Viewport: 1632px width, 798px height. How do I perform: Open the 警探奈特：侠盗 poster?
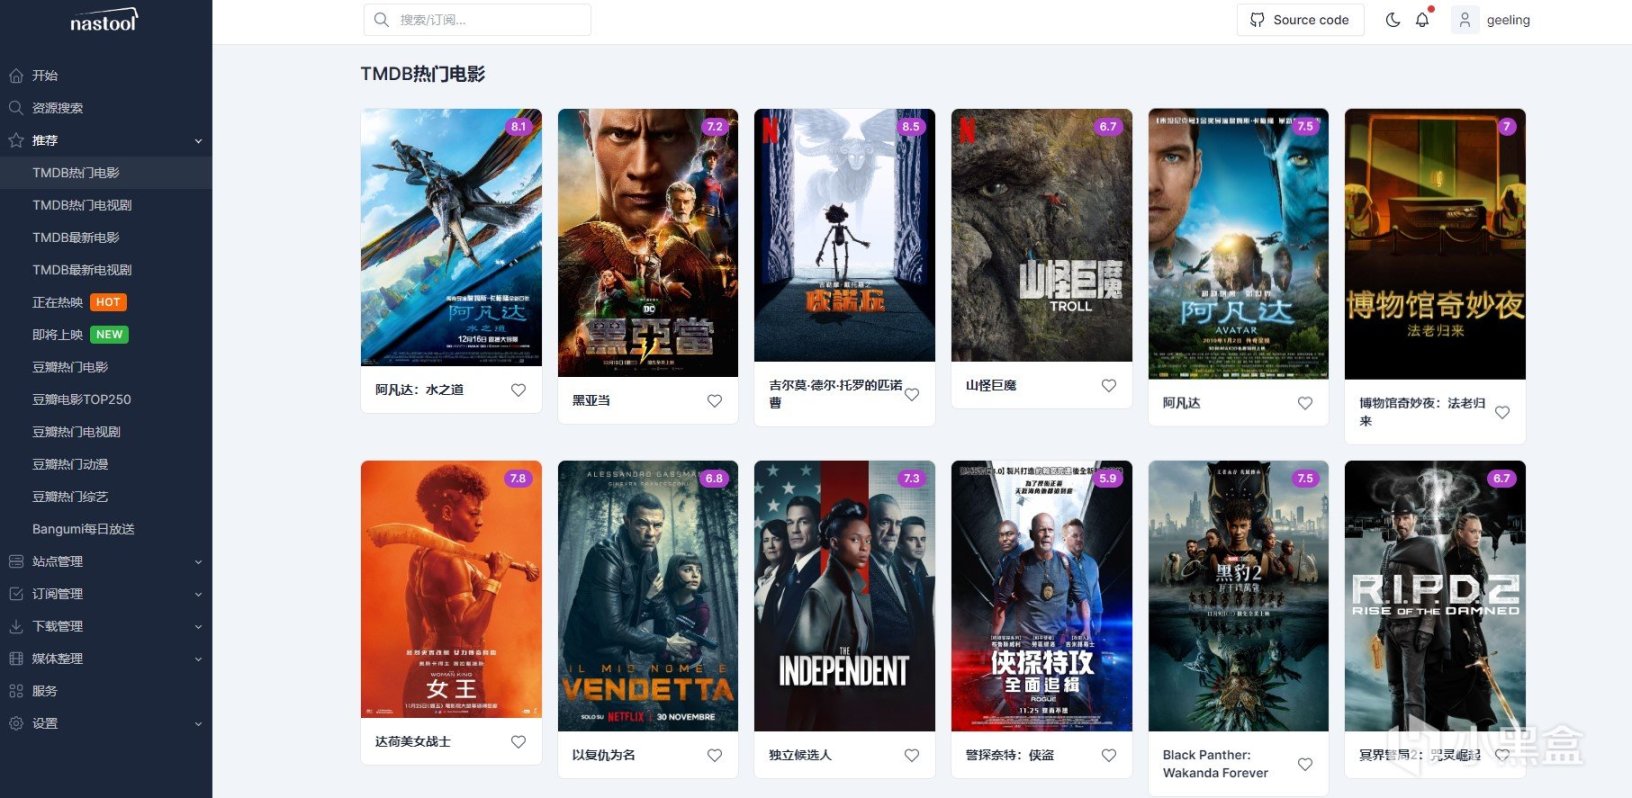(x=1041, y=596)
